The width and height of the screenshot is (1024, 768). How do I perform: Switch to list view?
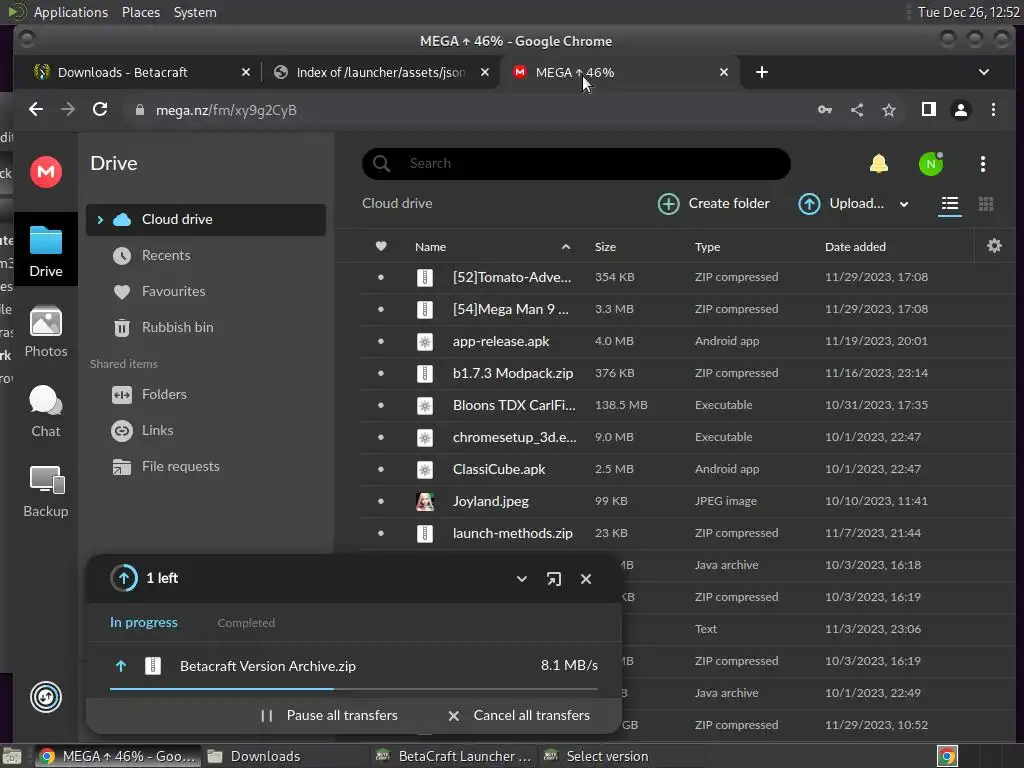(950, 204)
